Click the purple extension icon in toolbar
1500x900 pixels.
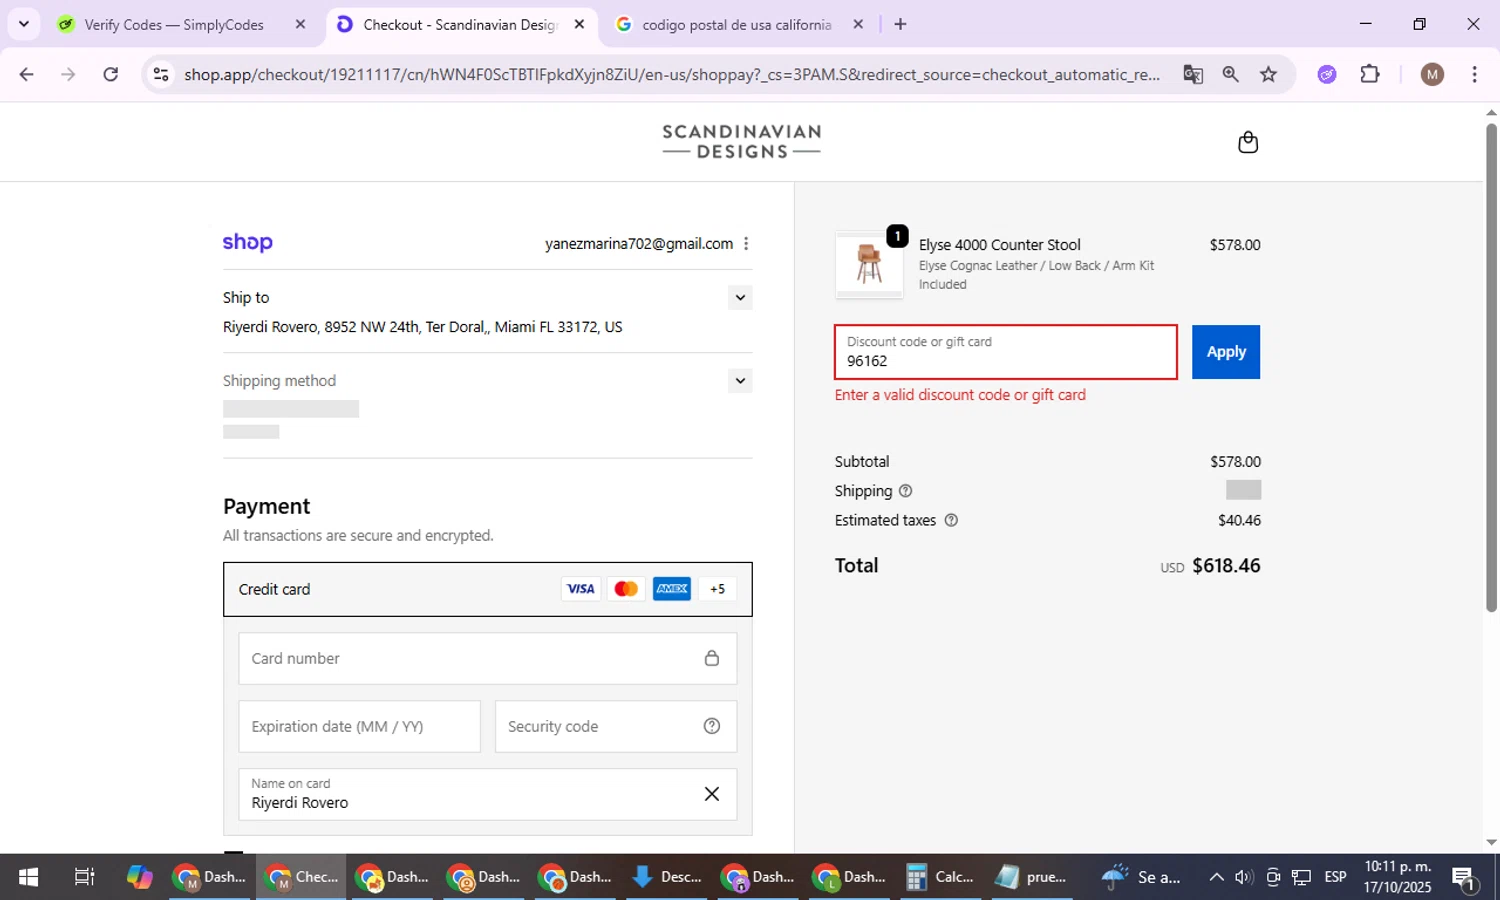point(1327,74)
